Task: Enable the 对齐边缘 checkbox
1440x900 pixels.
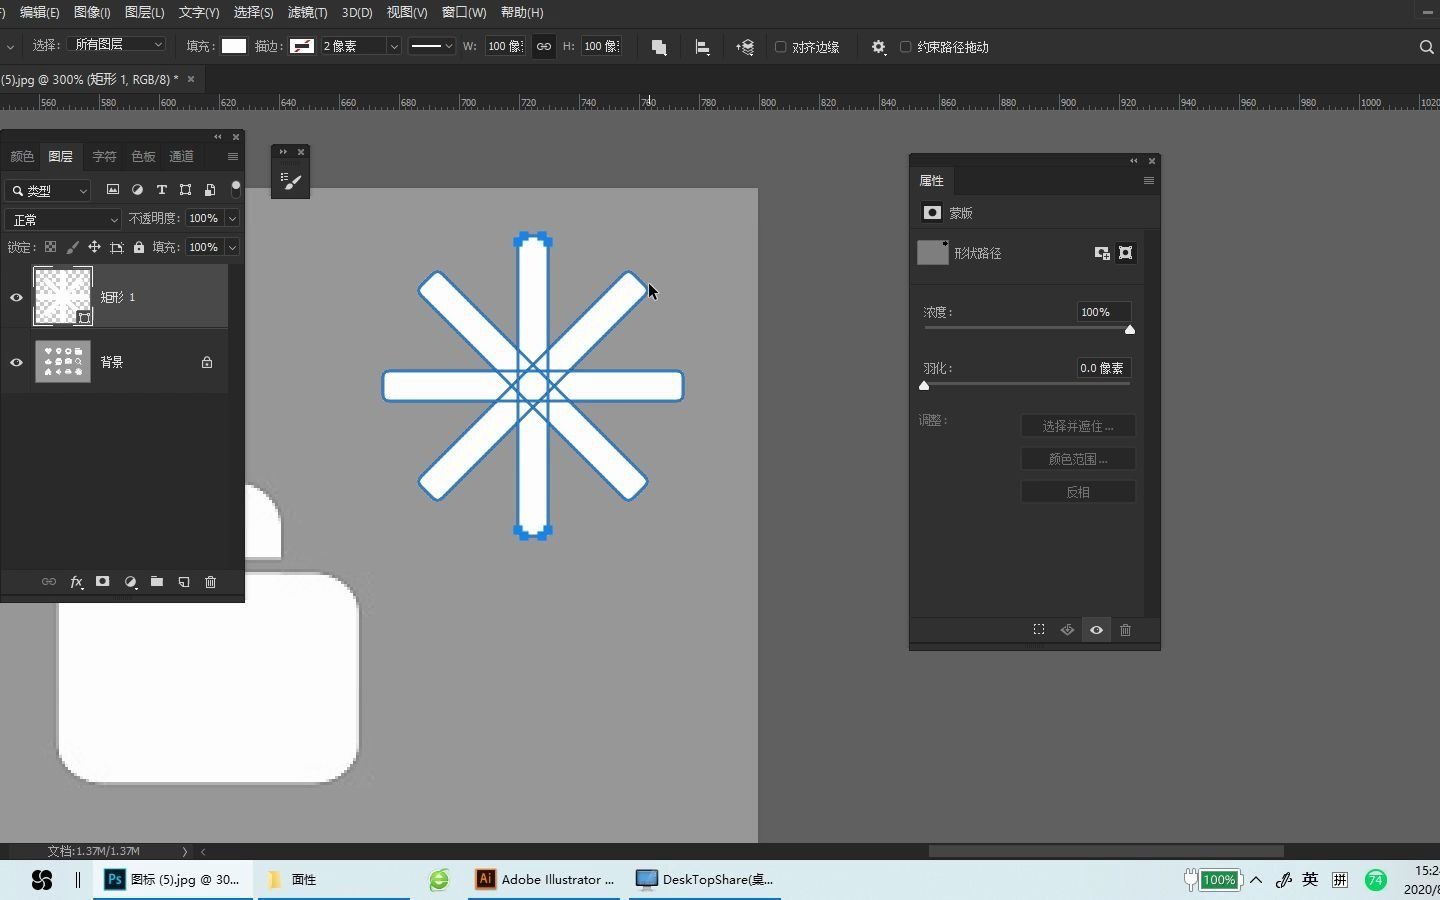Action: [781, 47]
